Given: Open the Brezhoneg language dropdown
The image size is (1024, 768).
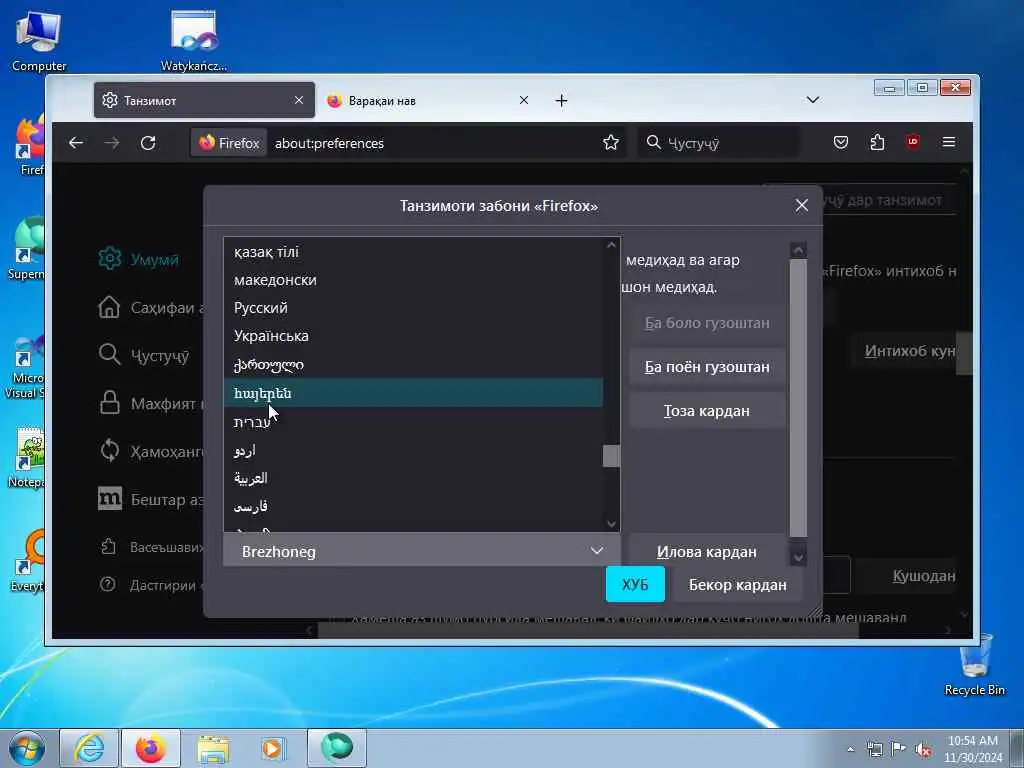Looking at the screenshot, I should coord(422,551).
